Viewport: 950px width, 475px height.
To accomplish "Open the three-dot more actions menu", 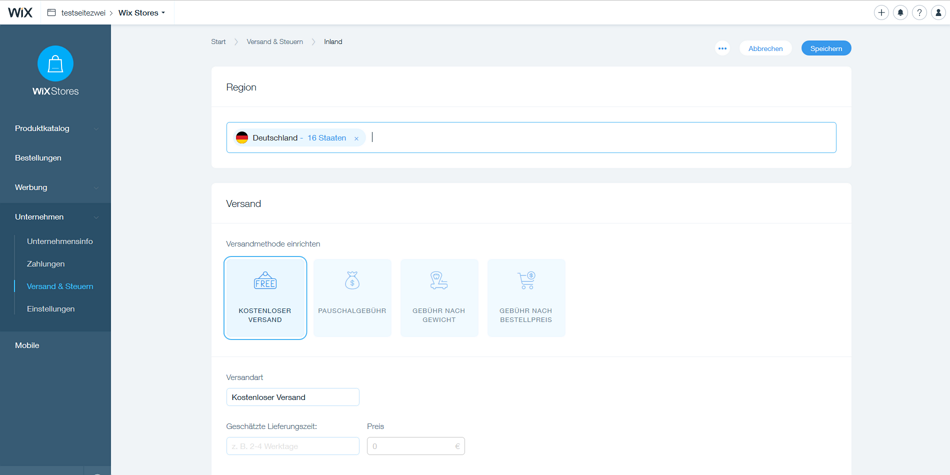I will pyautogui.click(x=722, y=48).
